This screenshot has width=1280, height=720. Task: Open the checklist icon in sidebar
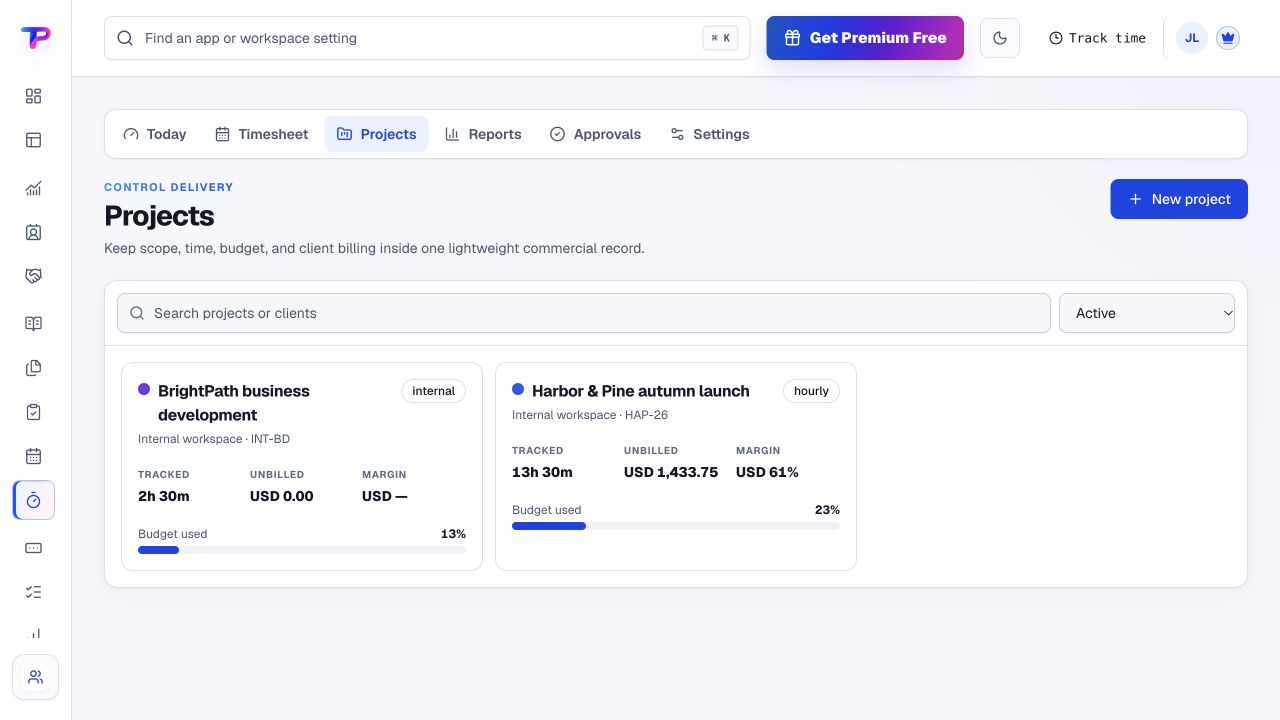(33, 592)
